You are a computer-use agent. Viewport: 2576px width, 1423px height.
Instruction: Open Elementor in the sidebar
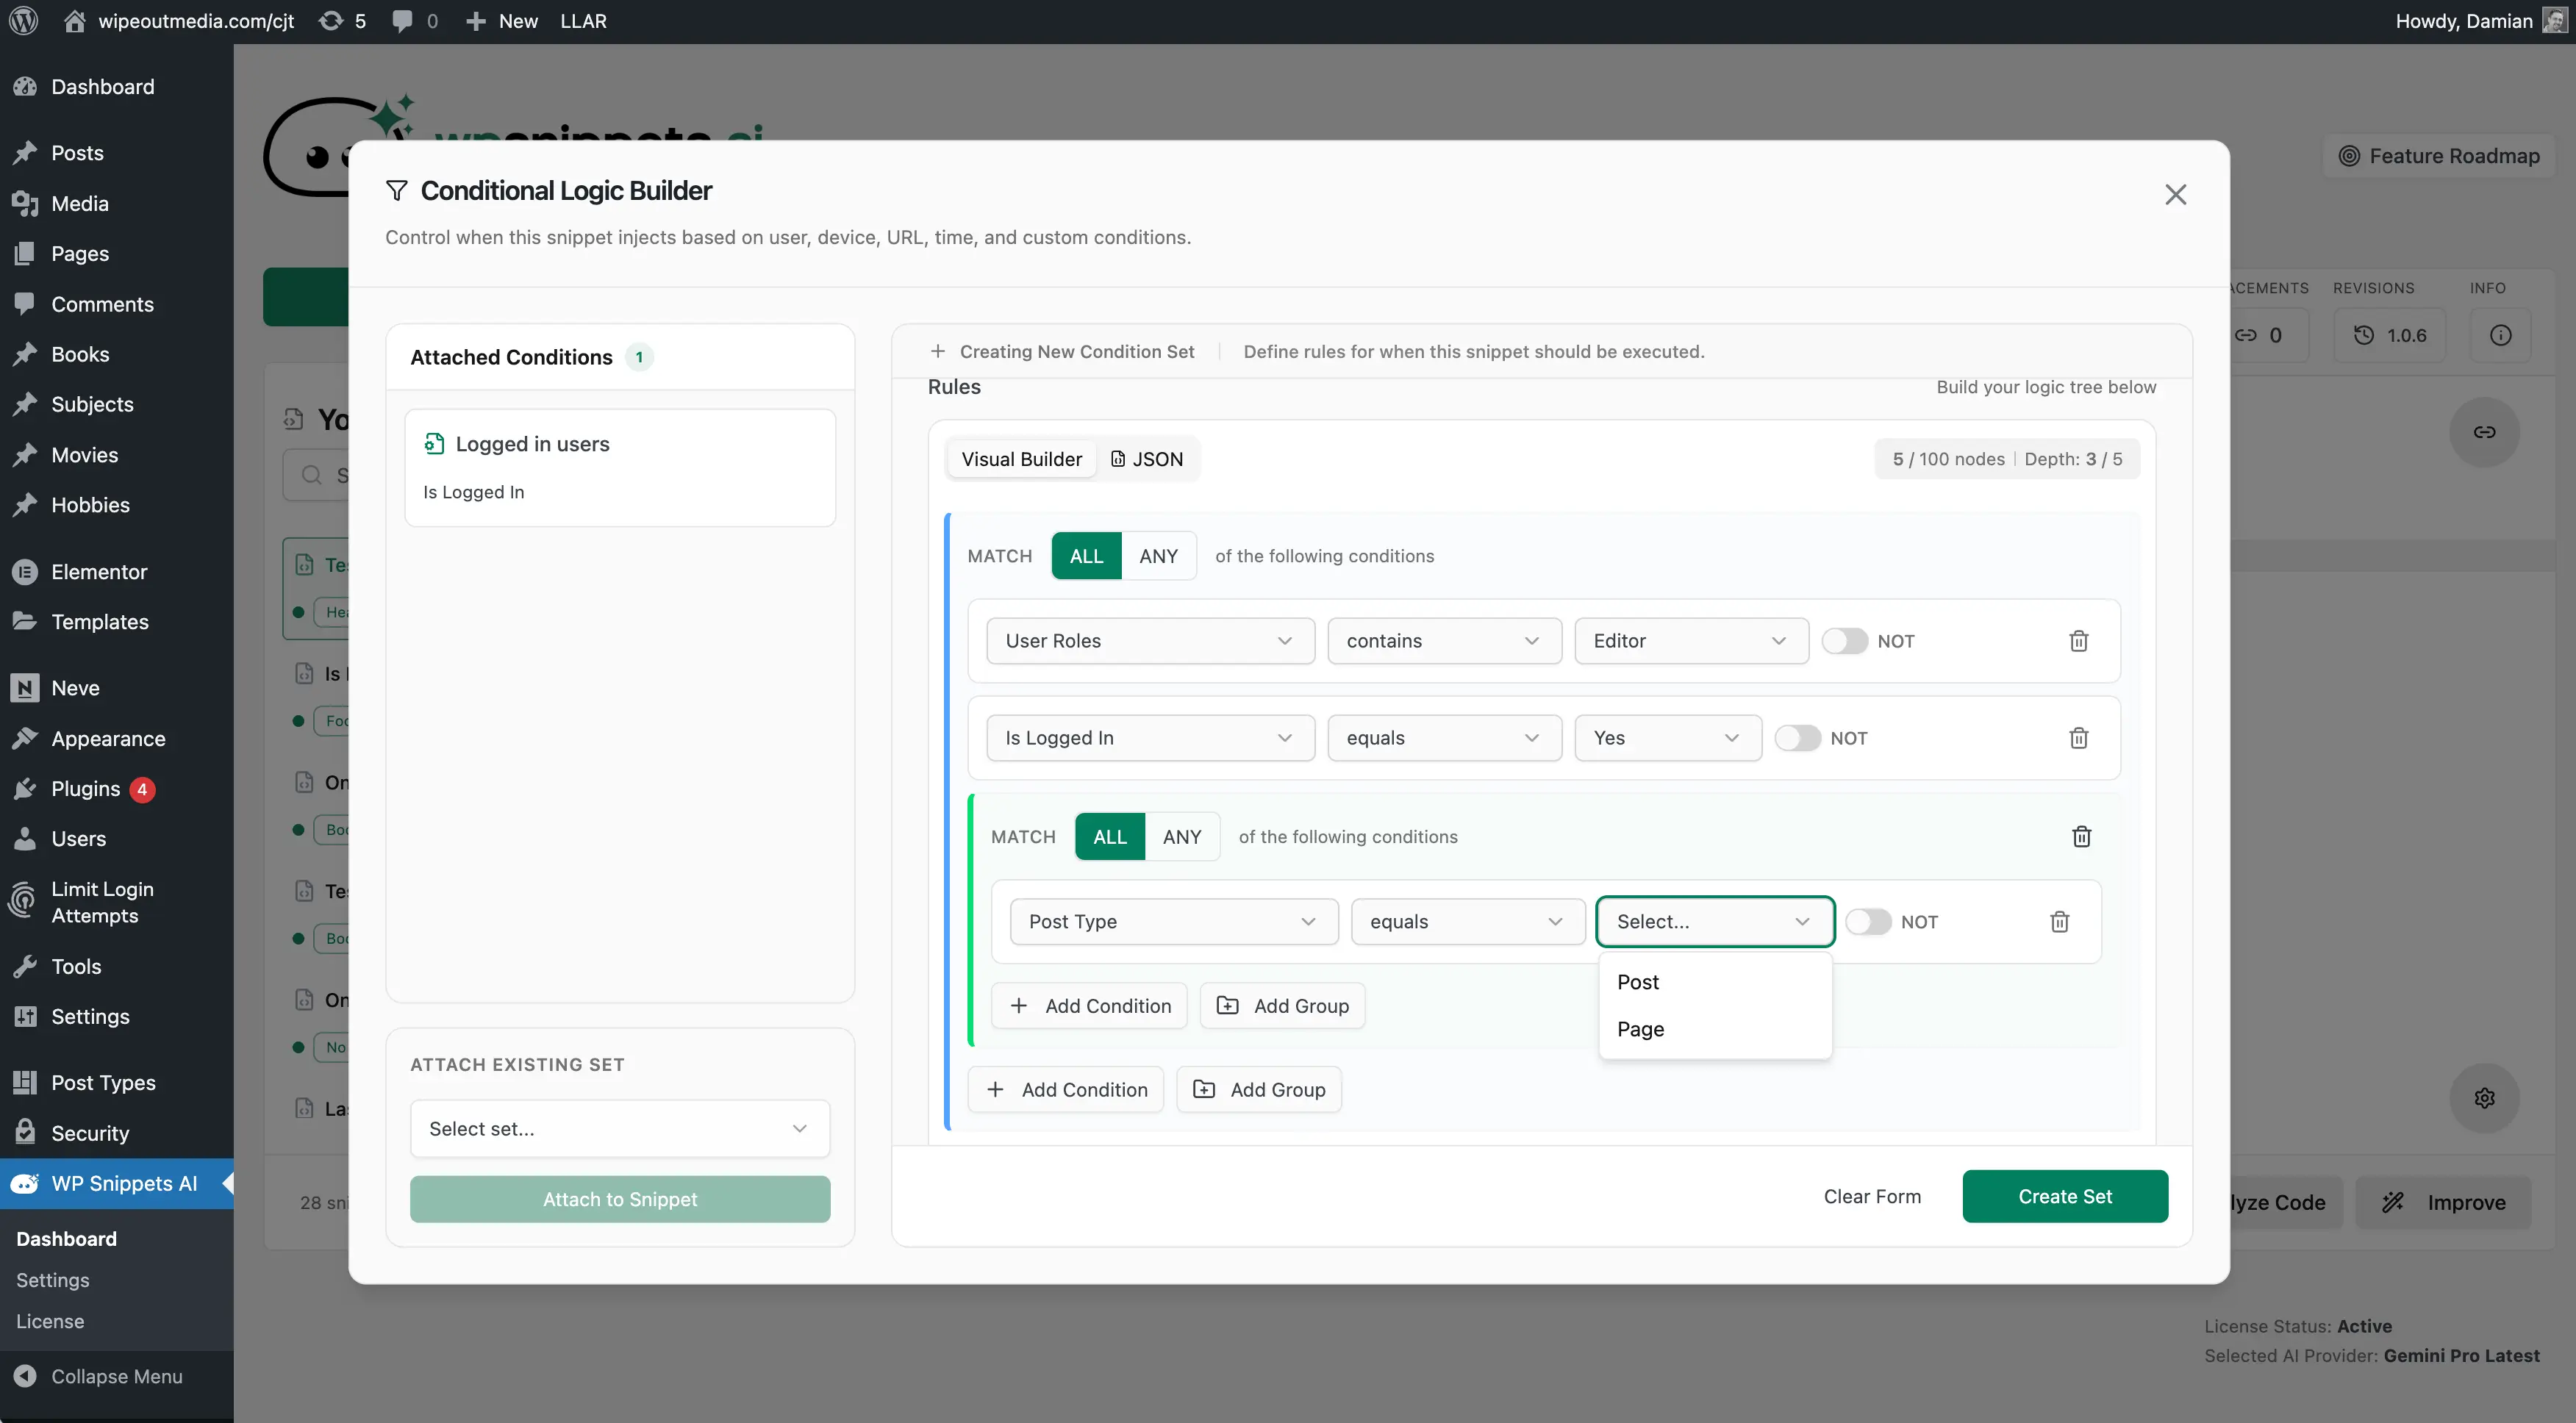click(x=99, y=572)
